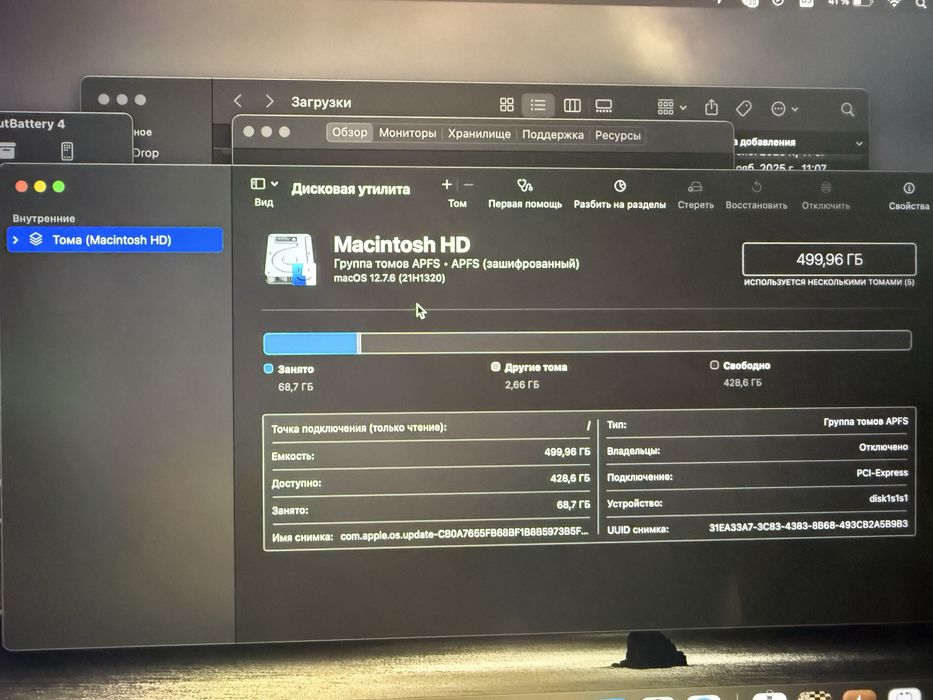Click the blue used-space bar segment
Viewport: 933px width, 700px height.
tap(311, 343)
